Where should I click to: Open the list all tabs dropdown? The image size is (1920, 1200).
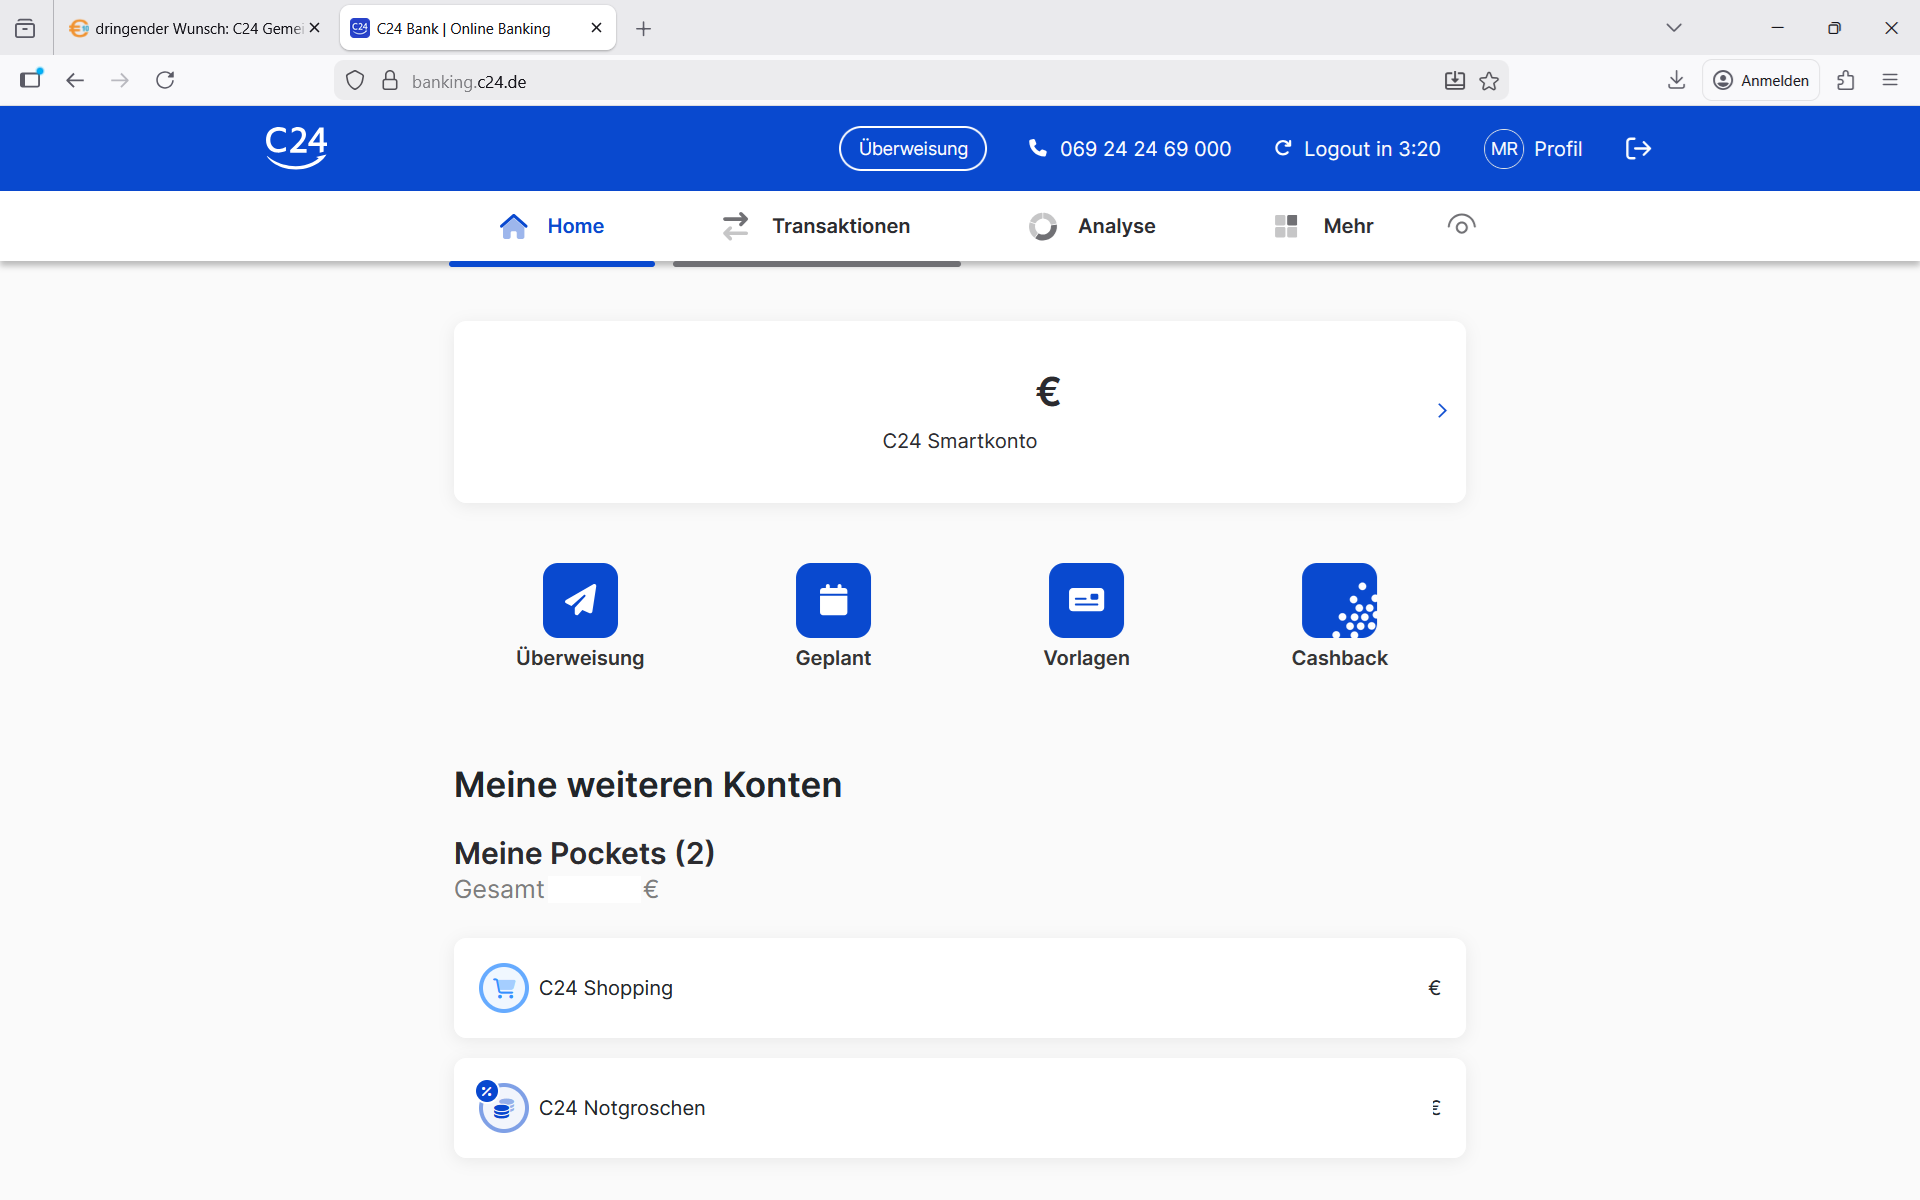pyautogui.click(x=1674, y=28)
